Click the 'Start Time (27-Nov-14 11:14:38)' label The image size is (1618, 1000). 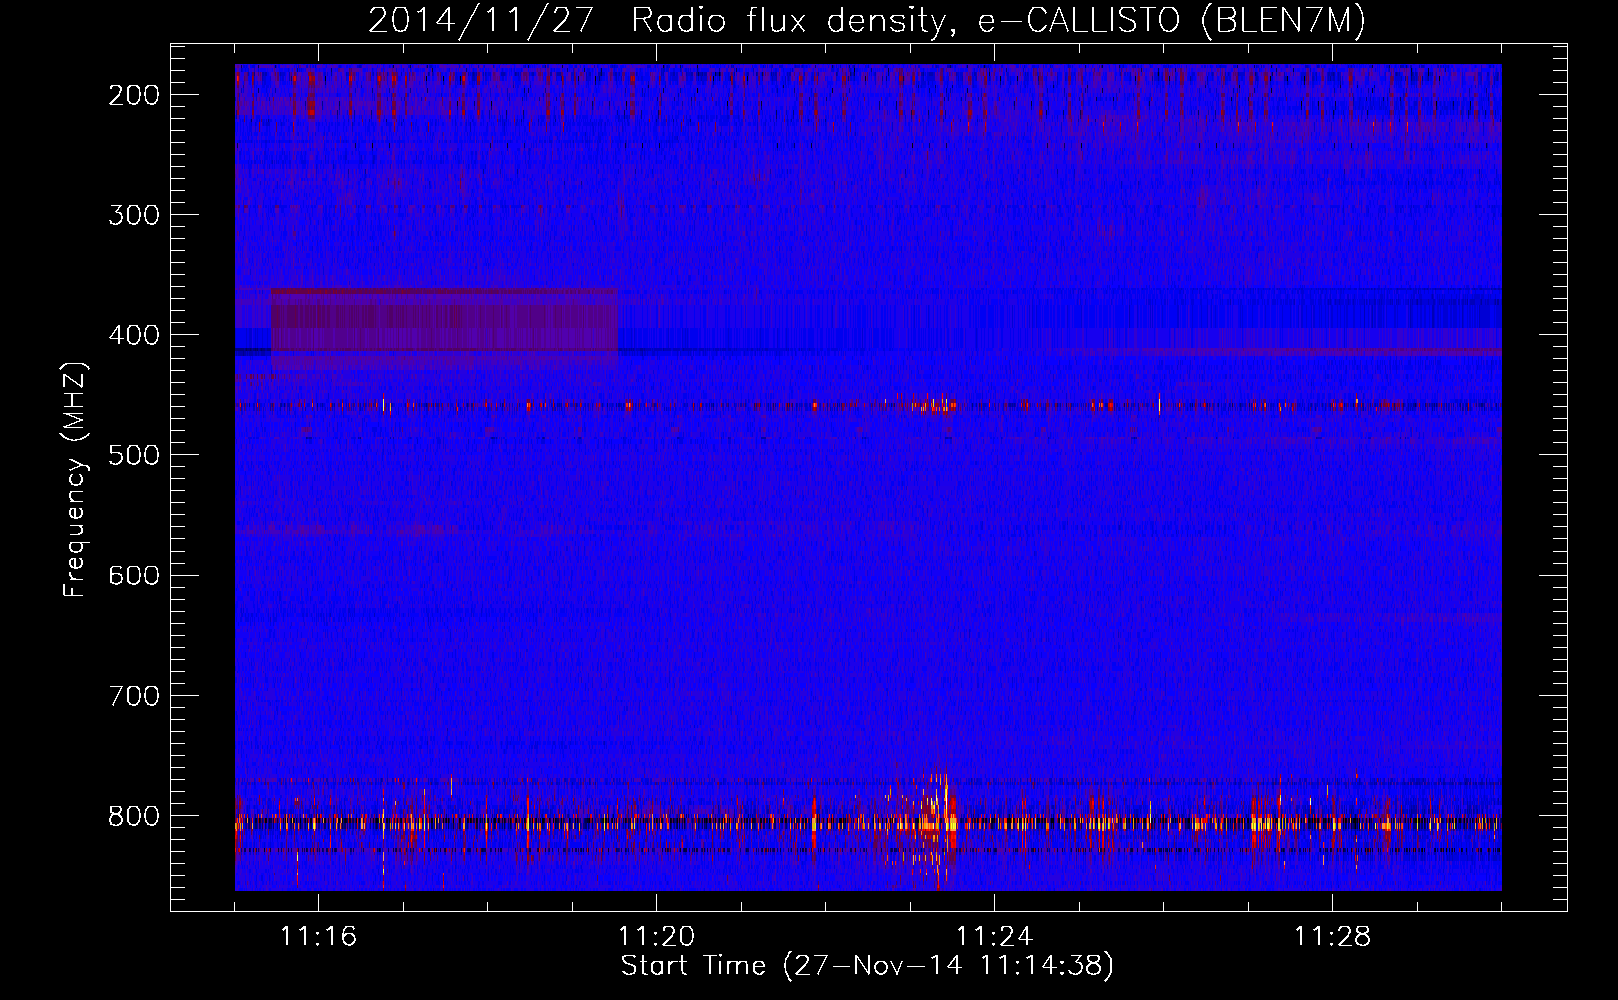[x=867, y=967]
